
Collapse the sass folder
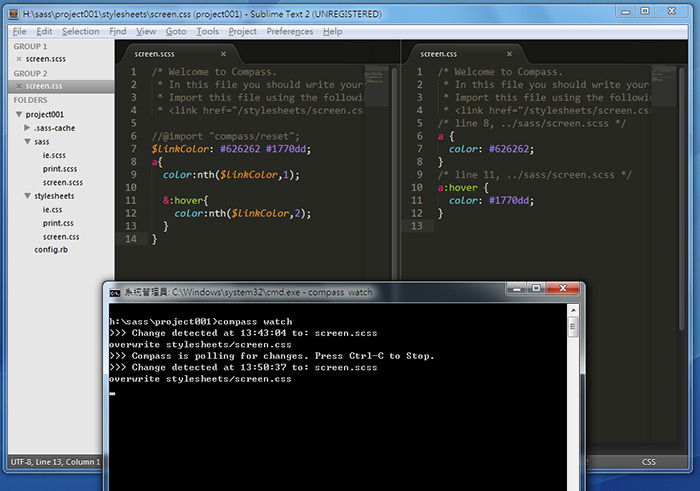(27, 141)
